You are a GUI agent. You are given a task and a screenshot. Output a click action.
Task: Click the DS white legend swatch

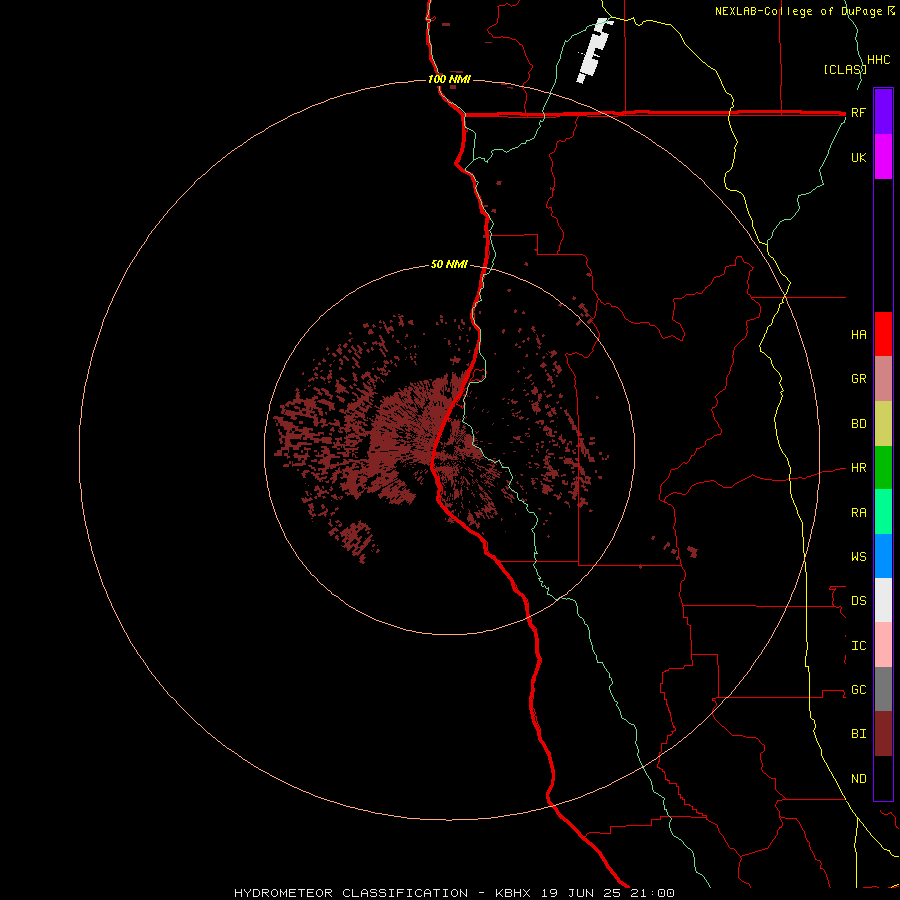(x=883, y=600)
